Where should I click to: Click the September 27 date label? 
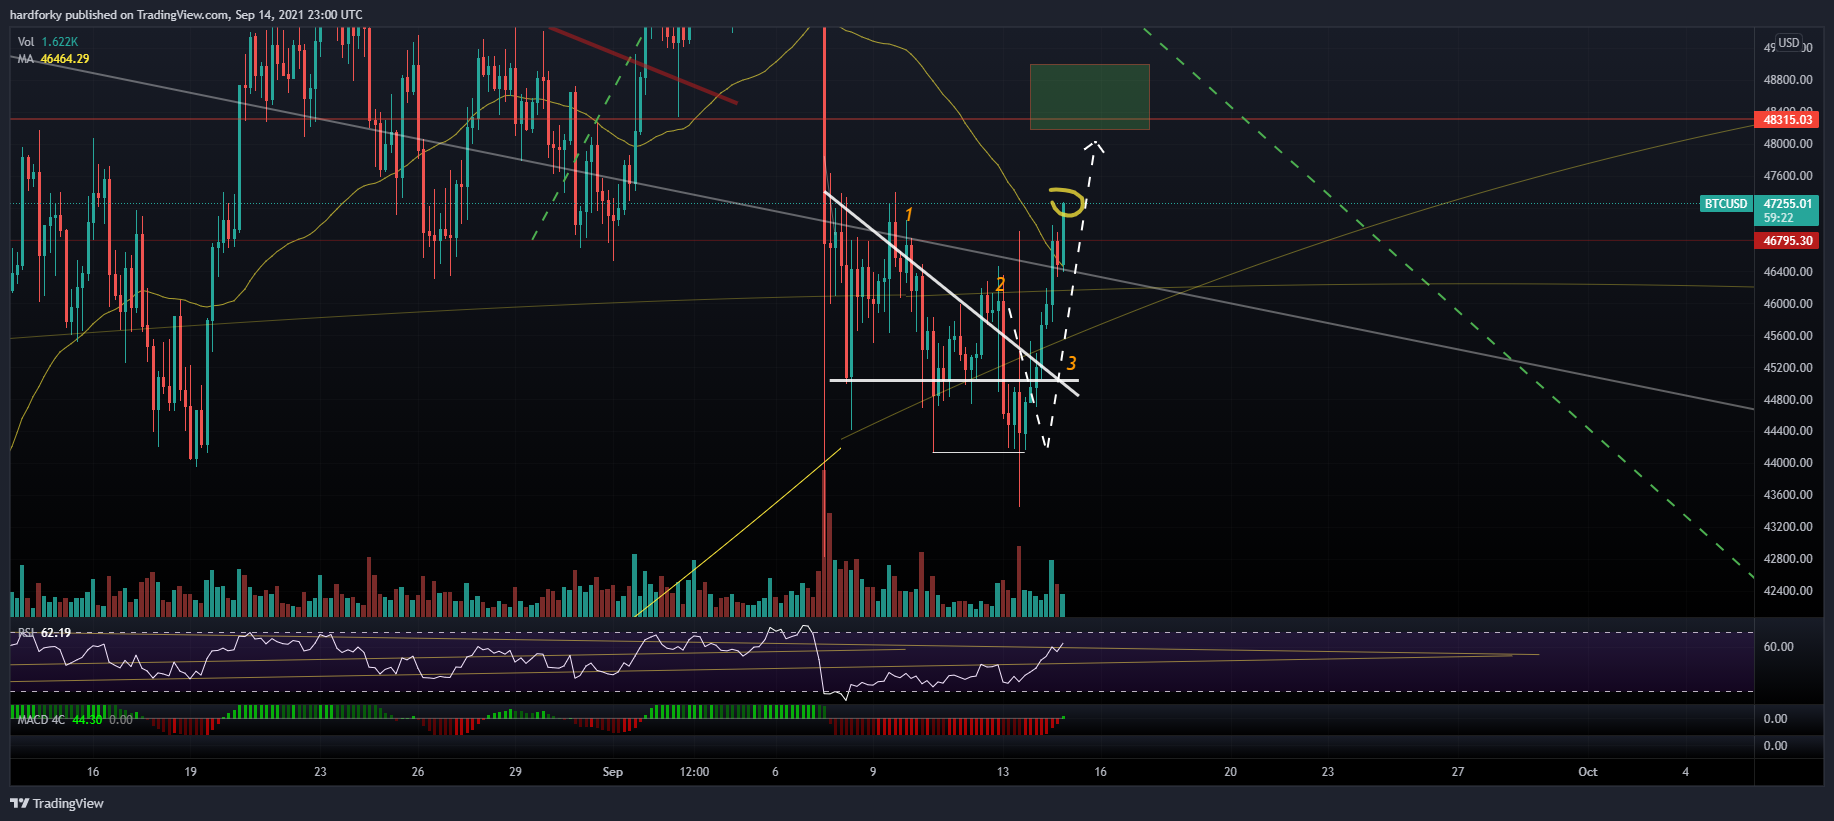click(1458, 772)
